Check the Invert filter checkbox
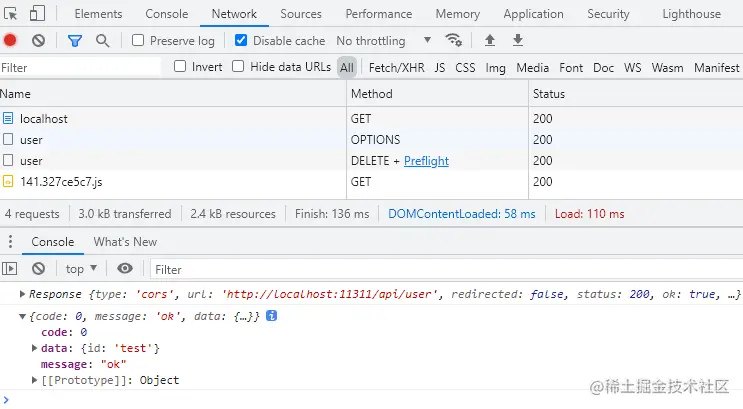743x409 pixels. [180, 67]
